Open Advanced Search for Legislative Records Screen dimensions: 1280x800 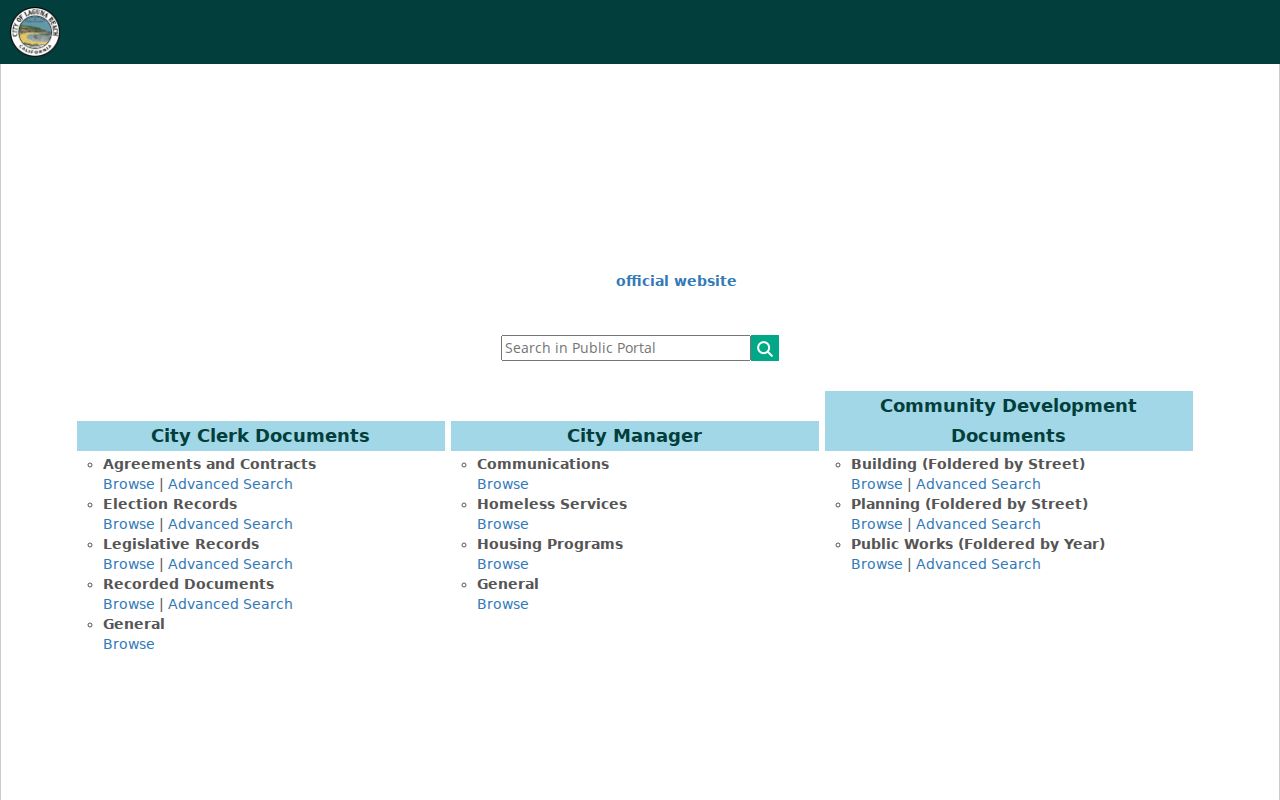[230, 564]
